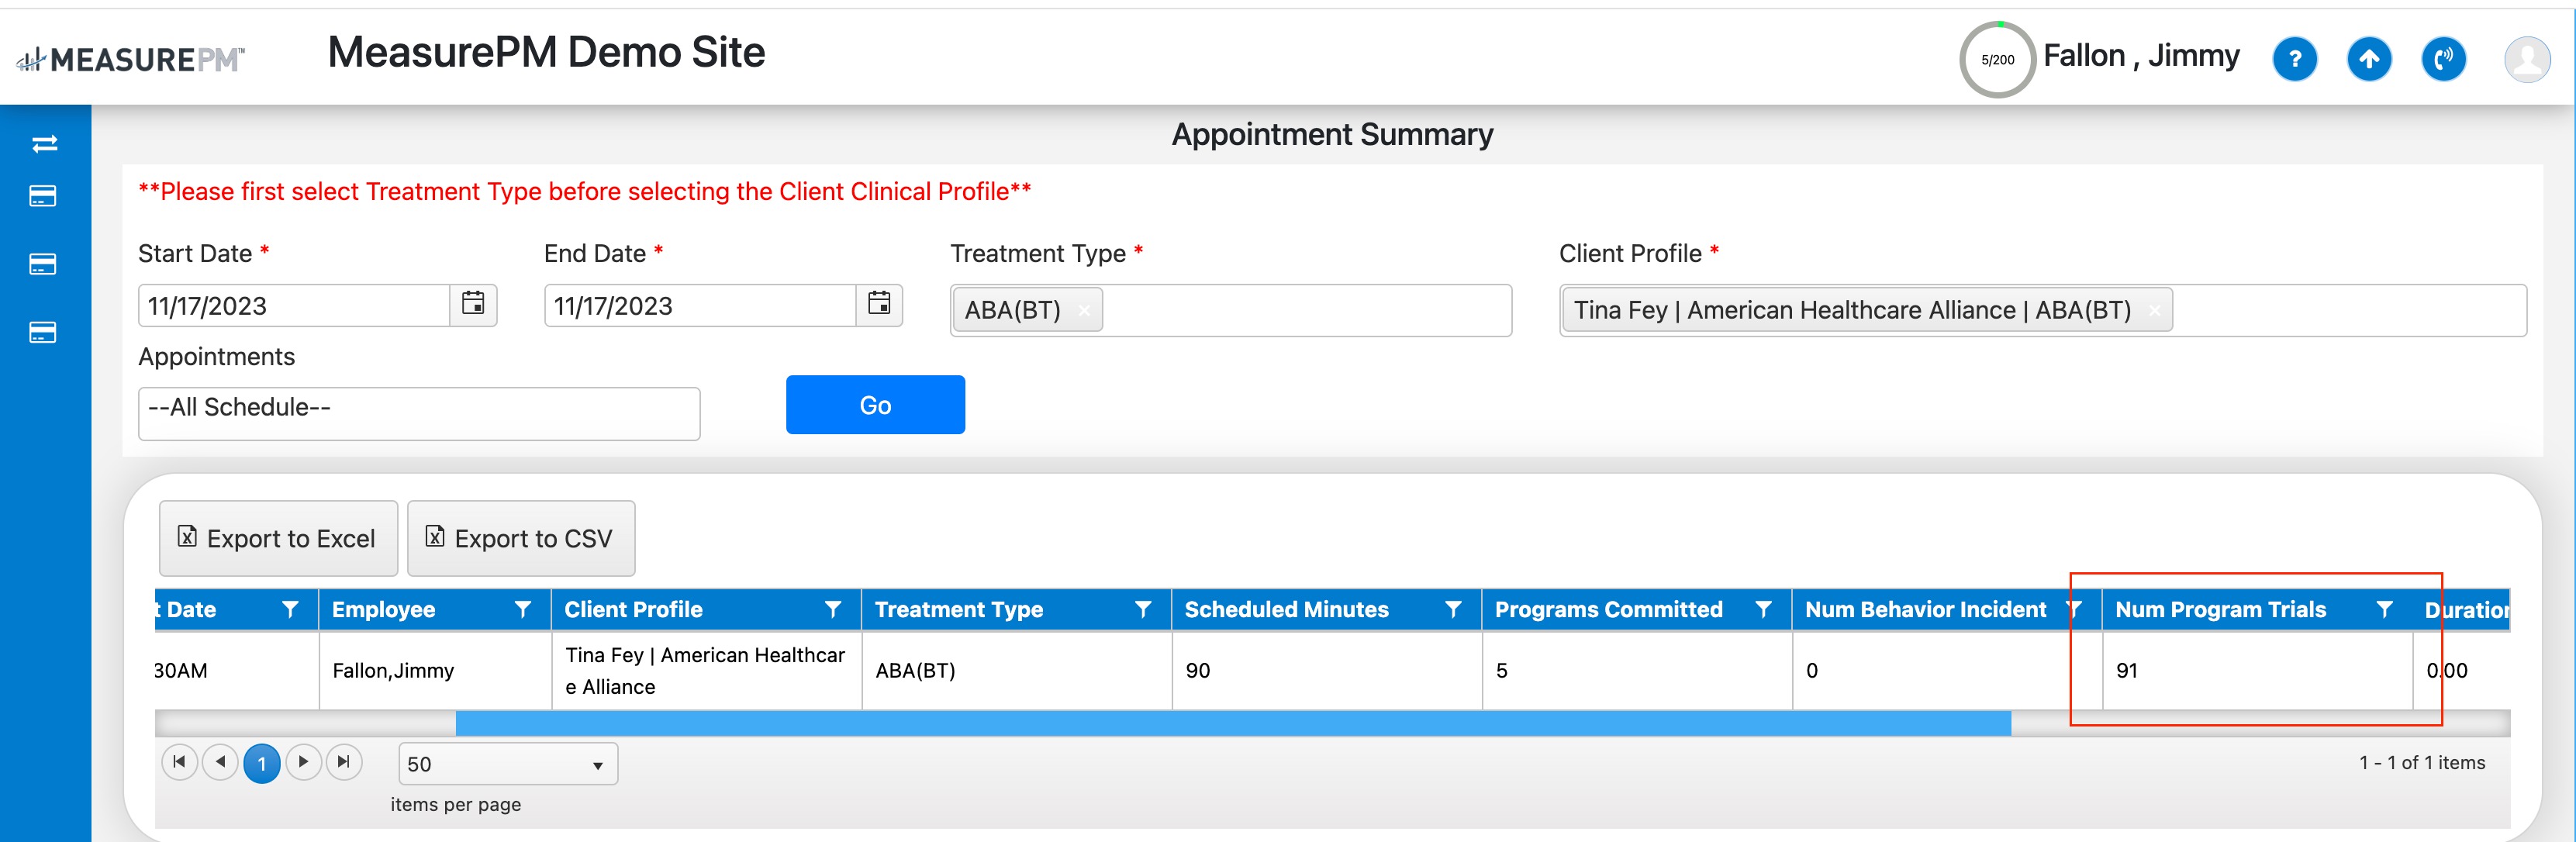Click the horizontal table scrollbar
This screenshot has height=842, width=2576.
(x=1232, y=724)
